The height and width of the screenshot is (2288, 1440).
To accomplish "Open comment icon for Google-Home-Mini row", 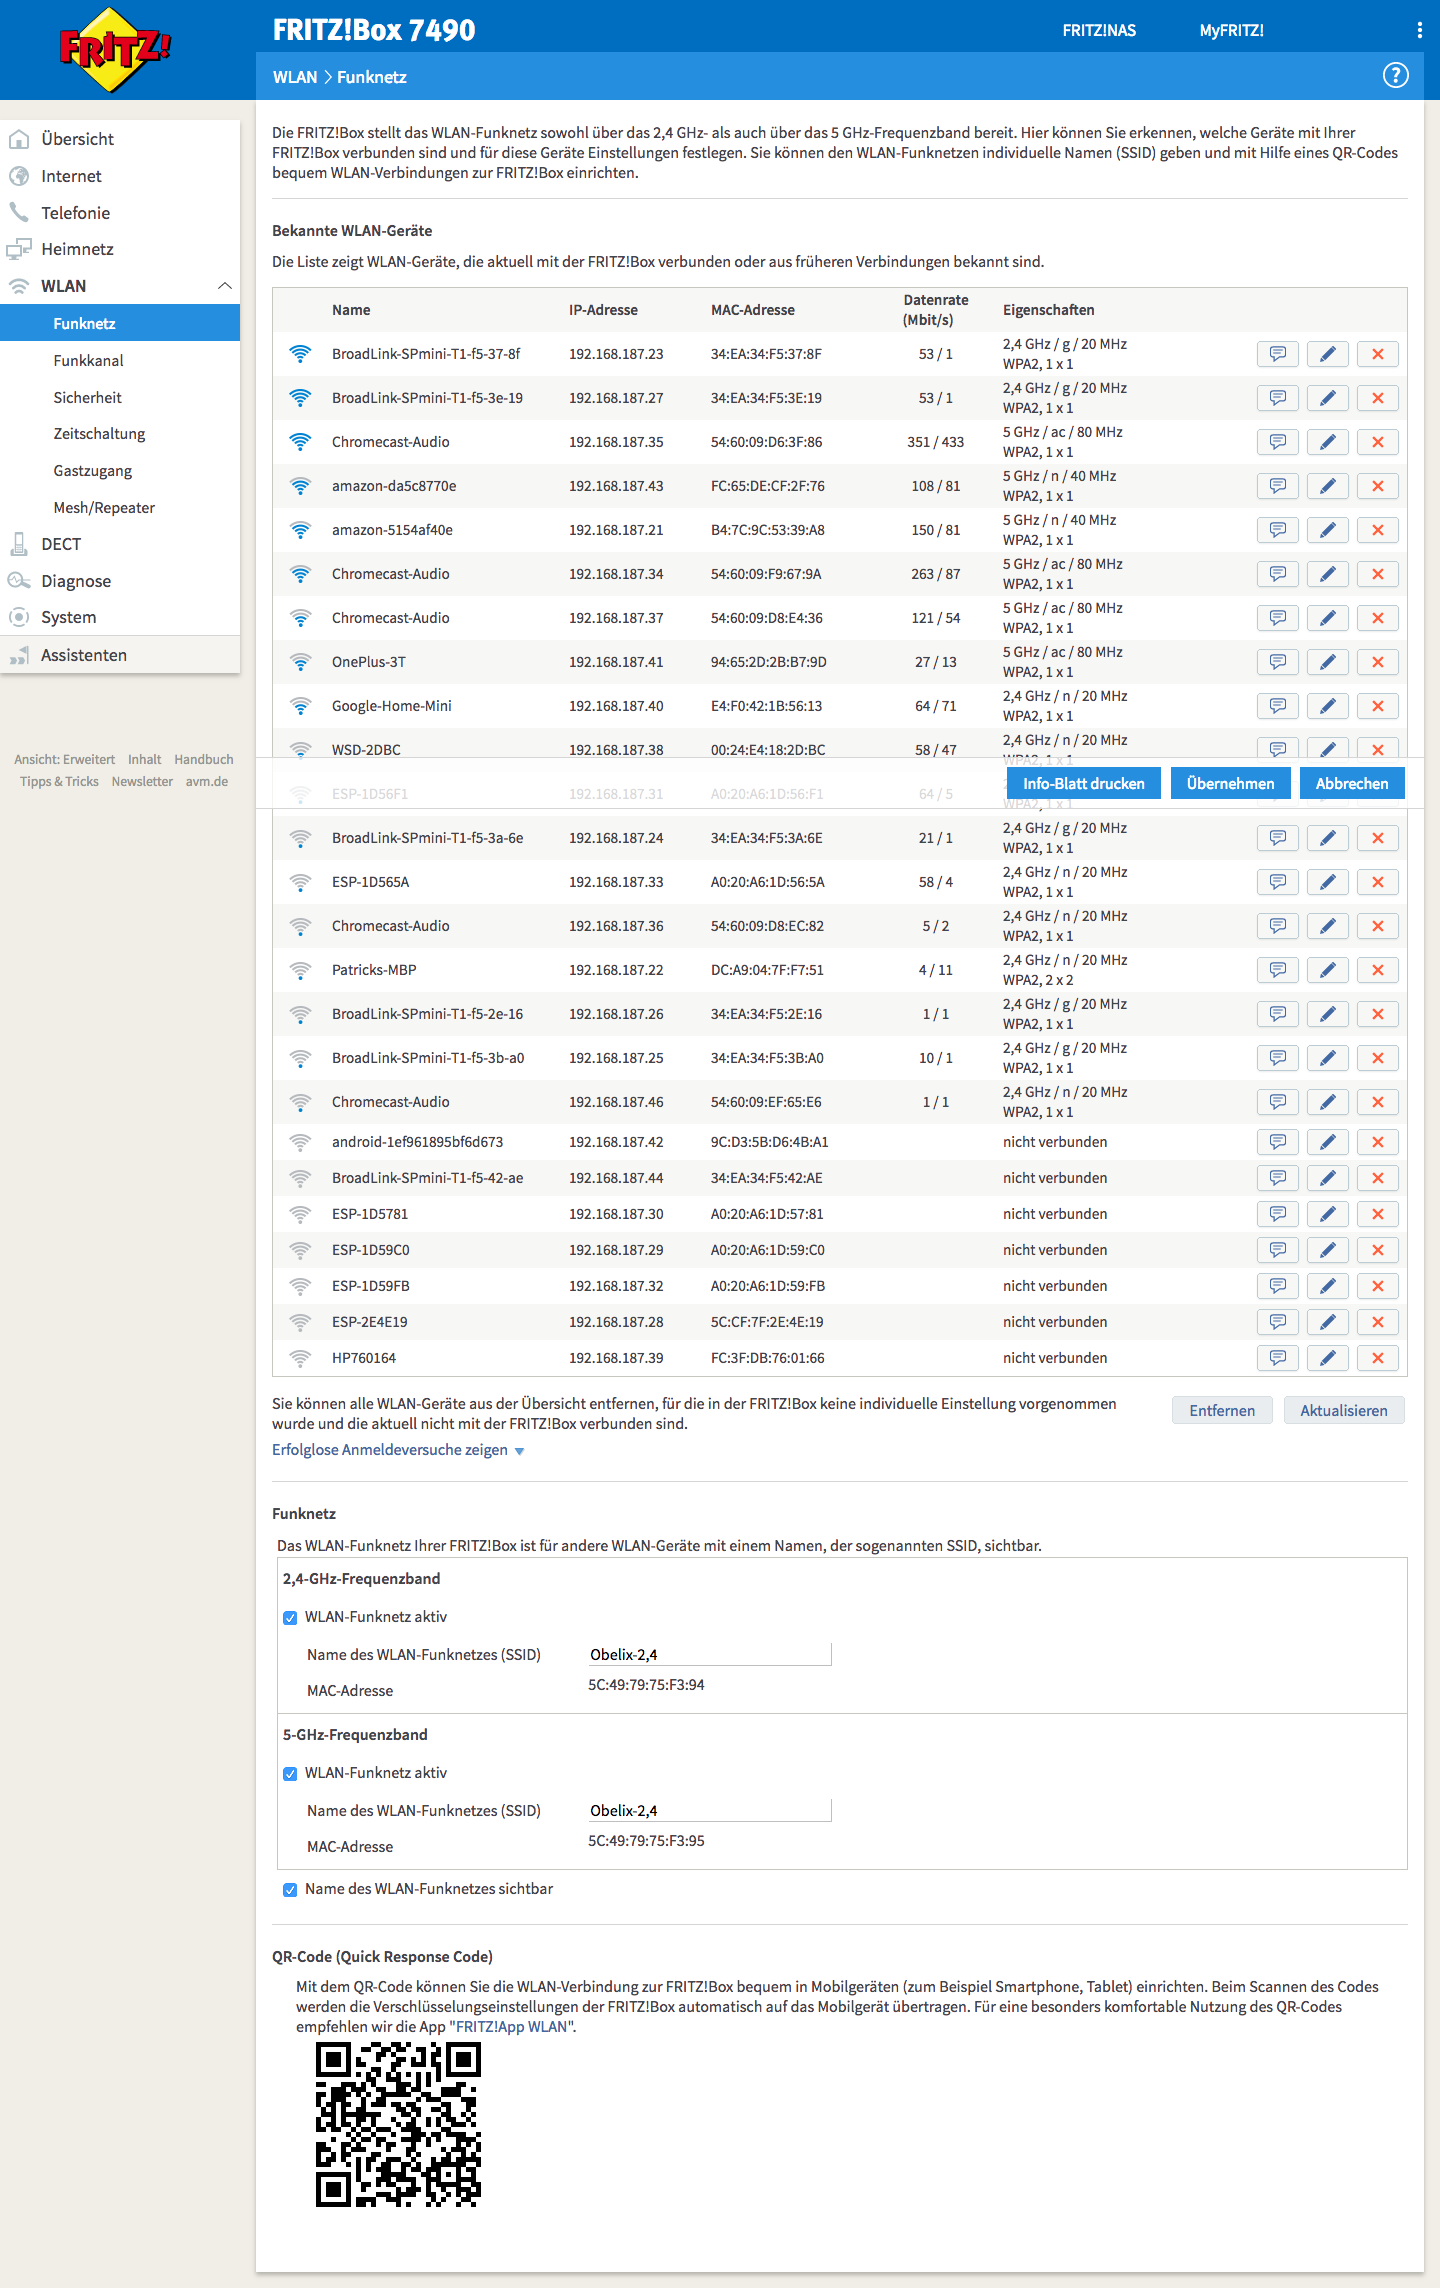I will coord(1277,706).
